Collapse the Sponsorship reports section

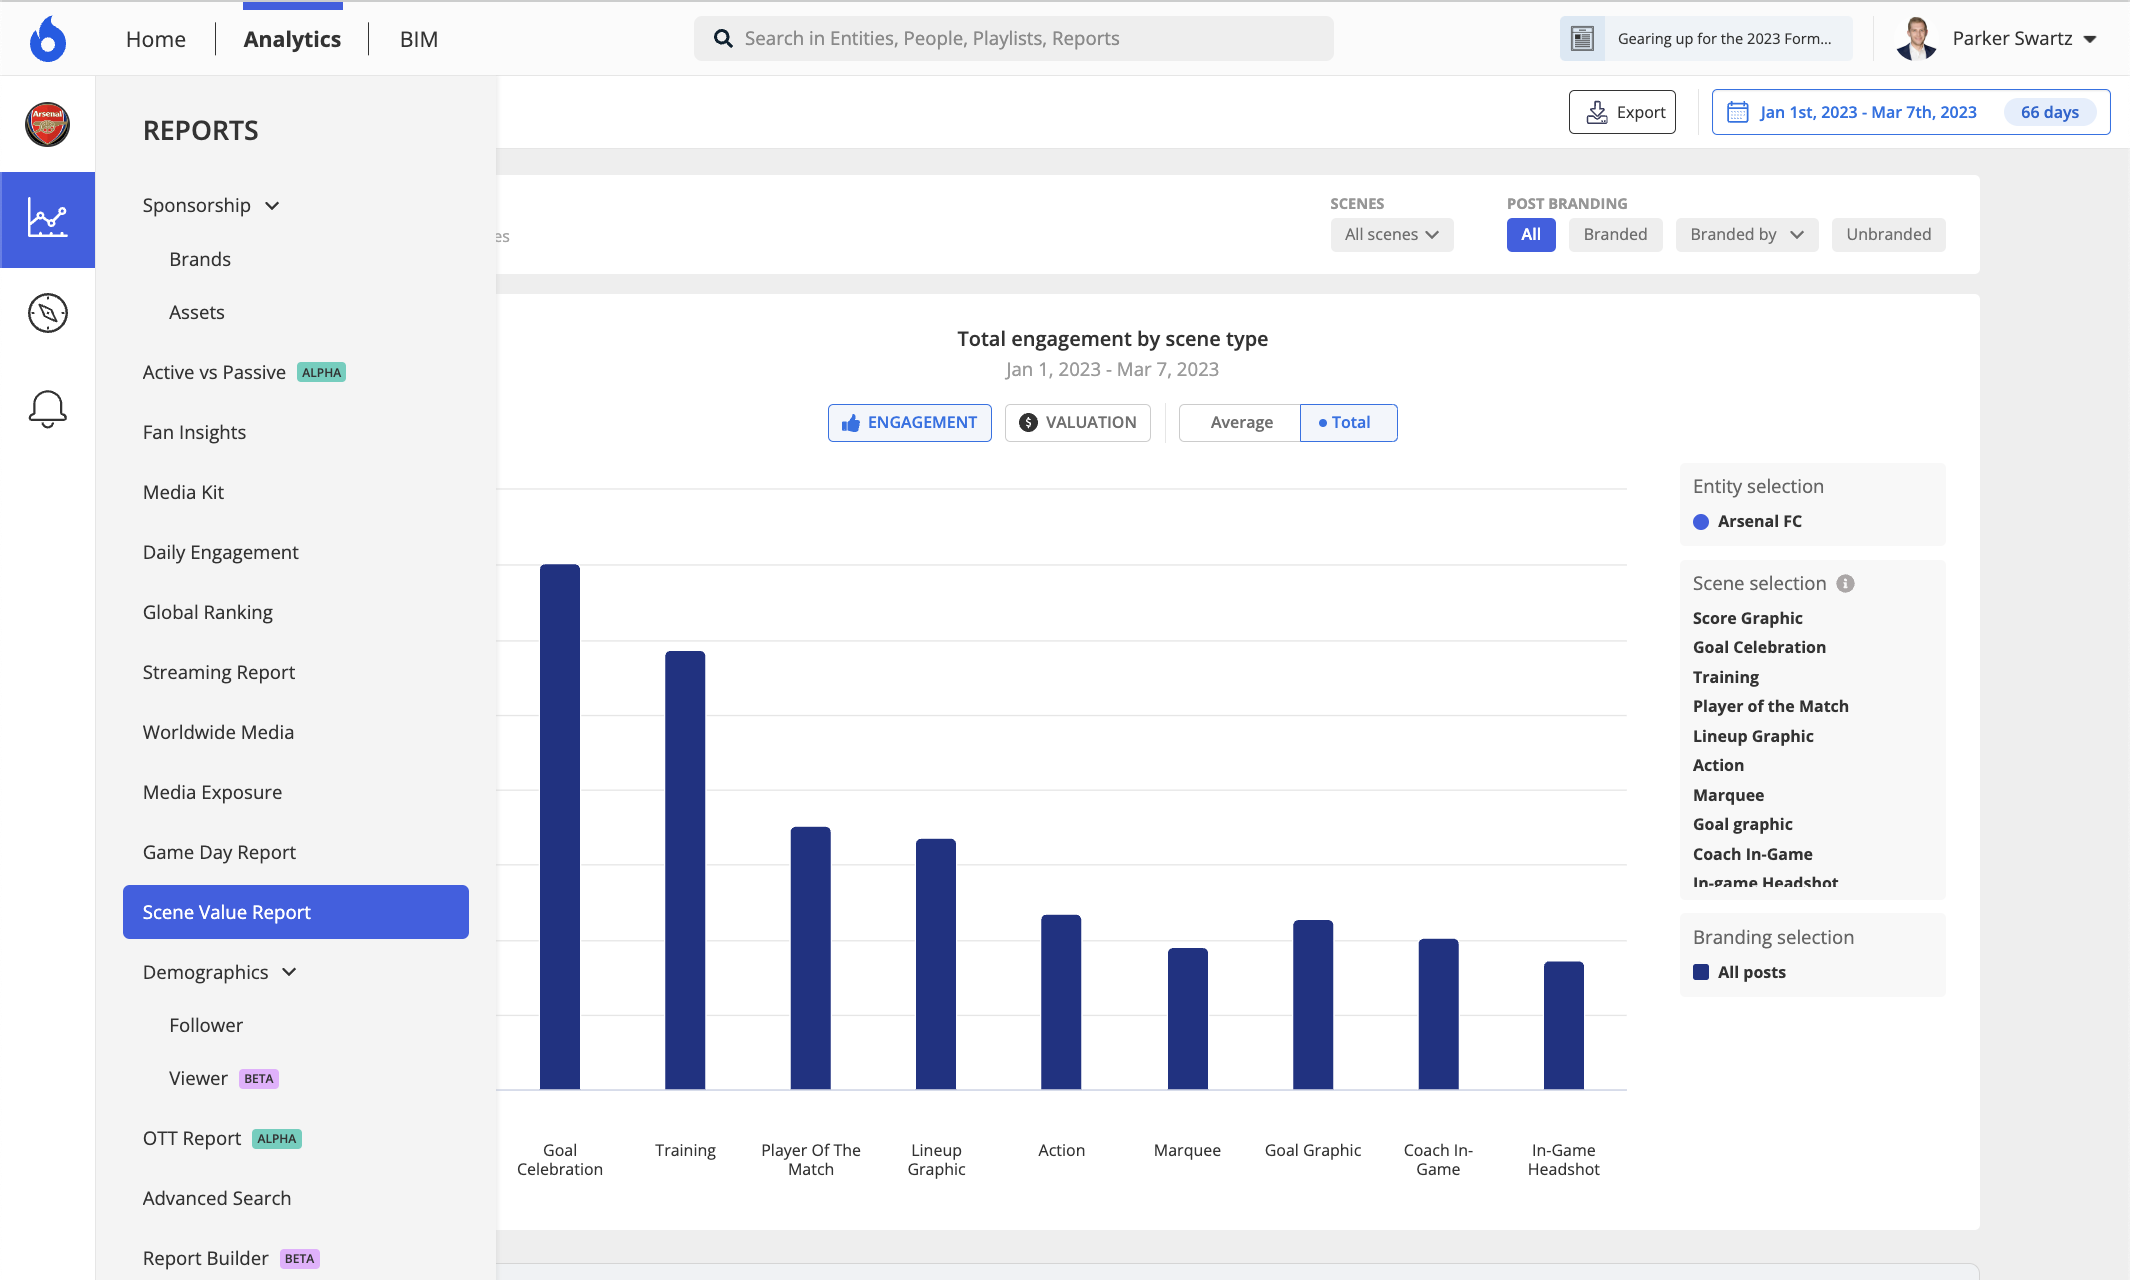(272, 205)
